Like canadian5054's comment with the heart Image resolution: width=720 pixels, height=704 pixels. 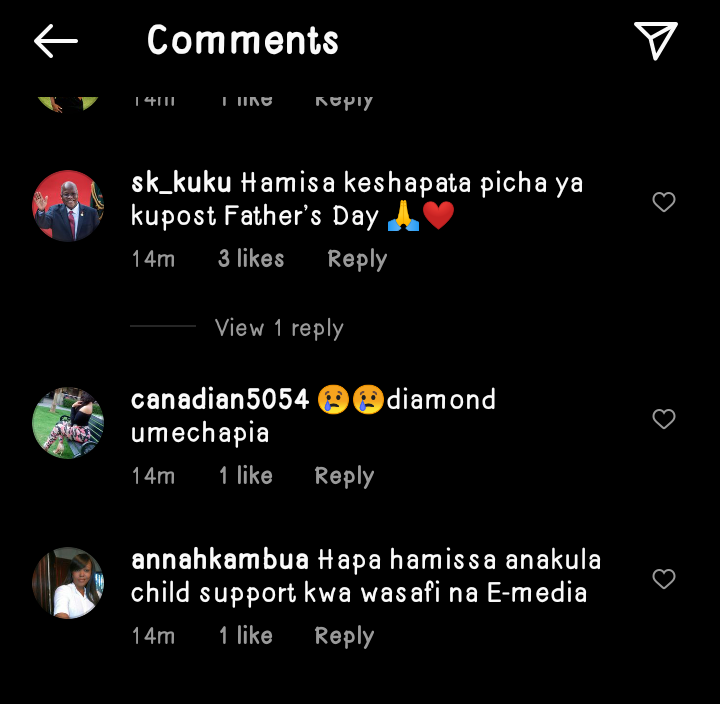(664, 419)
